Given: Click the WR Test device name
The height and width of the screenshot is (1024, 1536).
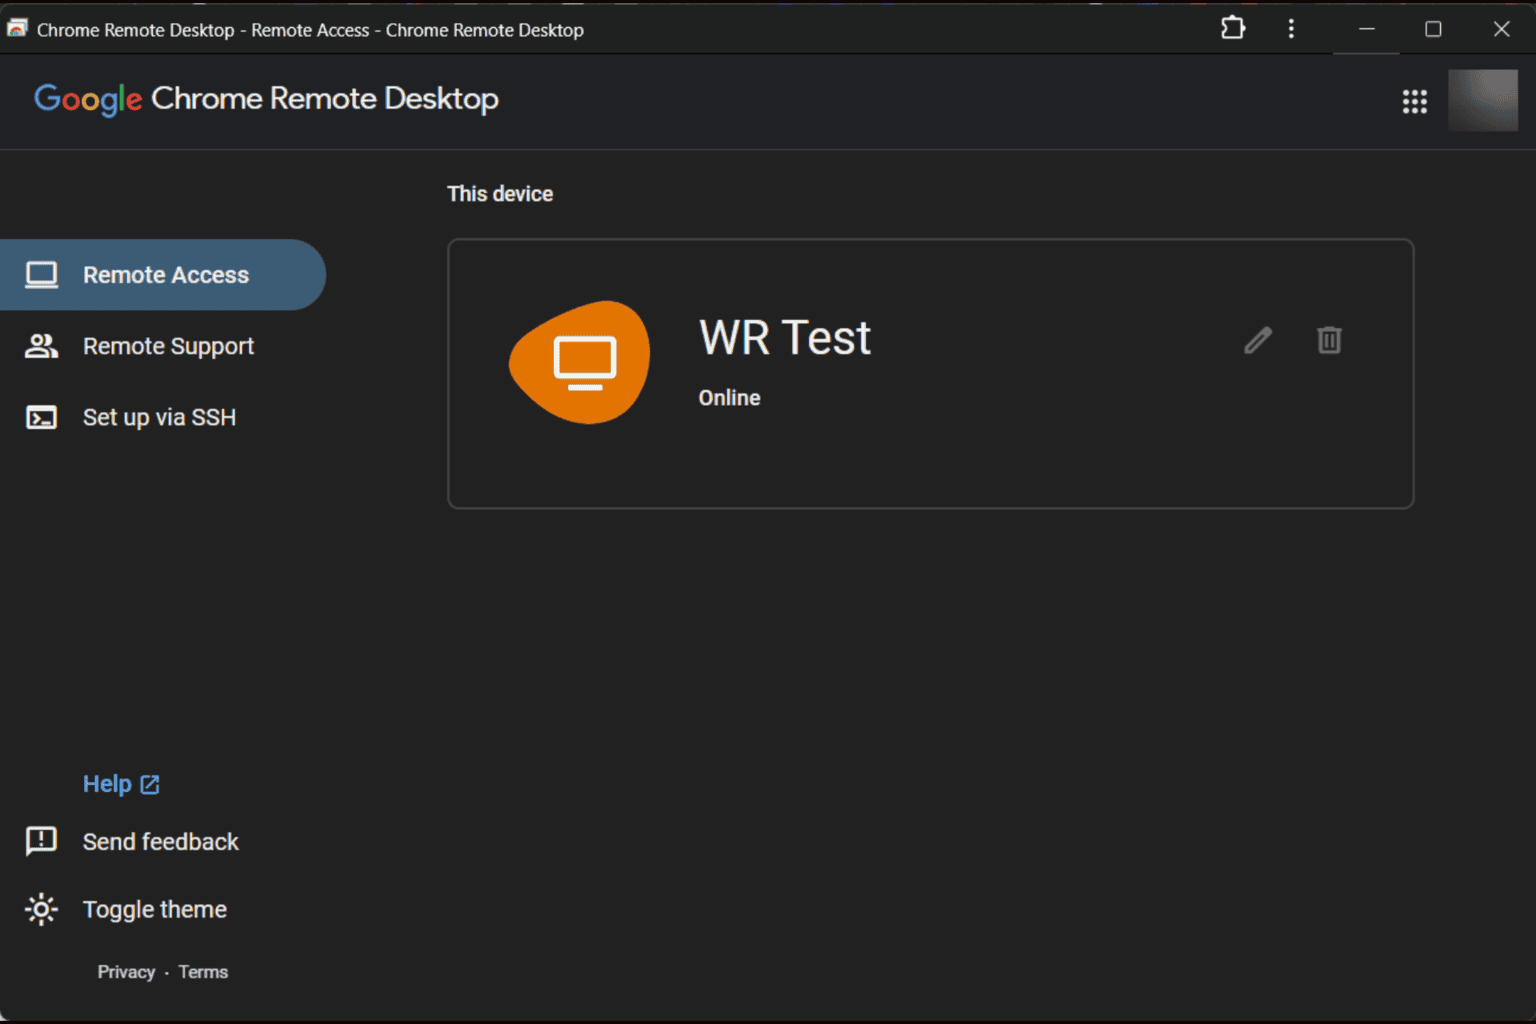Looking at the screenshot, I should click(x=785, y=338).
